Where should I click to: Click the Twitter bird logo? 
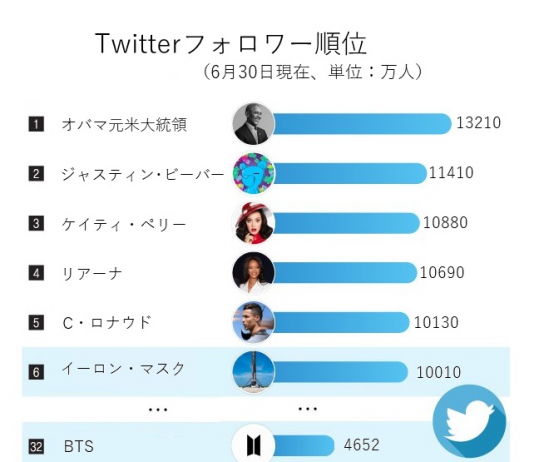pyautogui.click(x=470, y=421)
